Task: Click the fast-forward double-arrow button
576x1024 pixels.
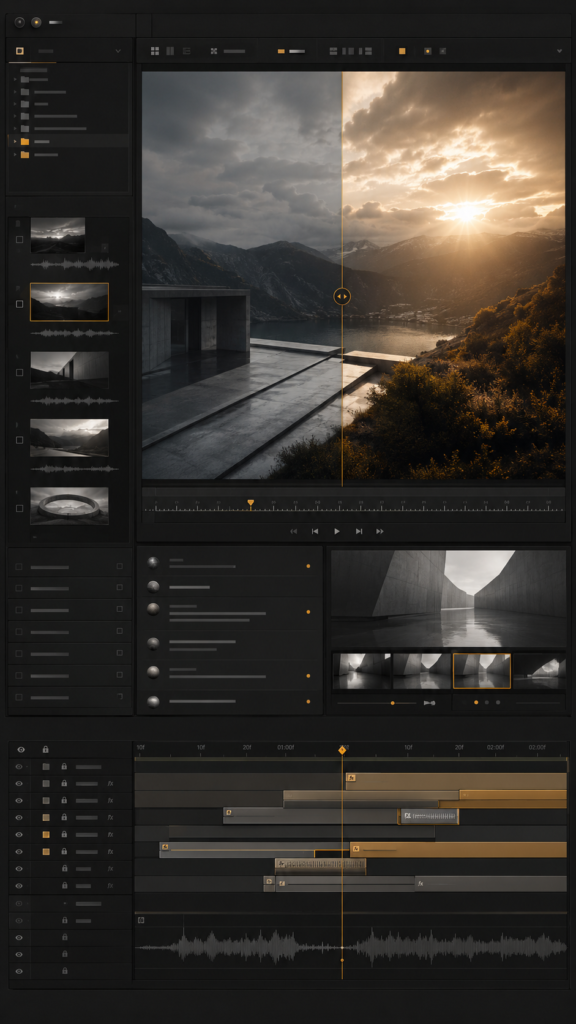Action: 379,532
